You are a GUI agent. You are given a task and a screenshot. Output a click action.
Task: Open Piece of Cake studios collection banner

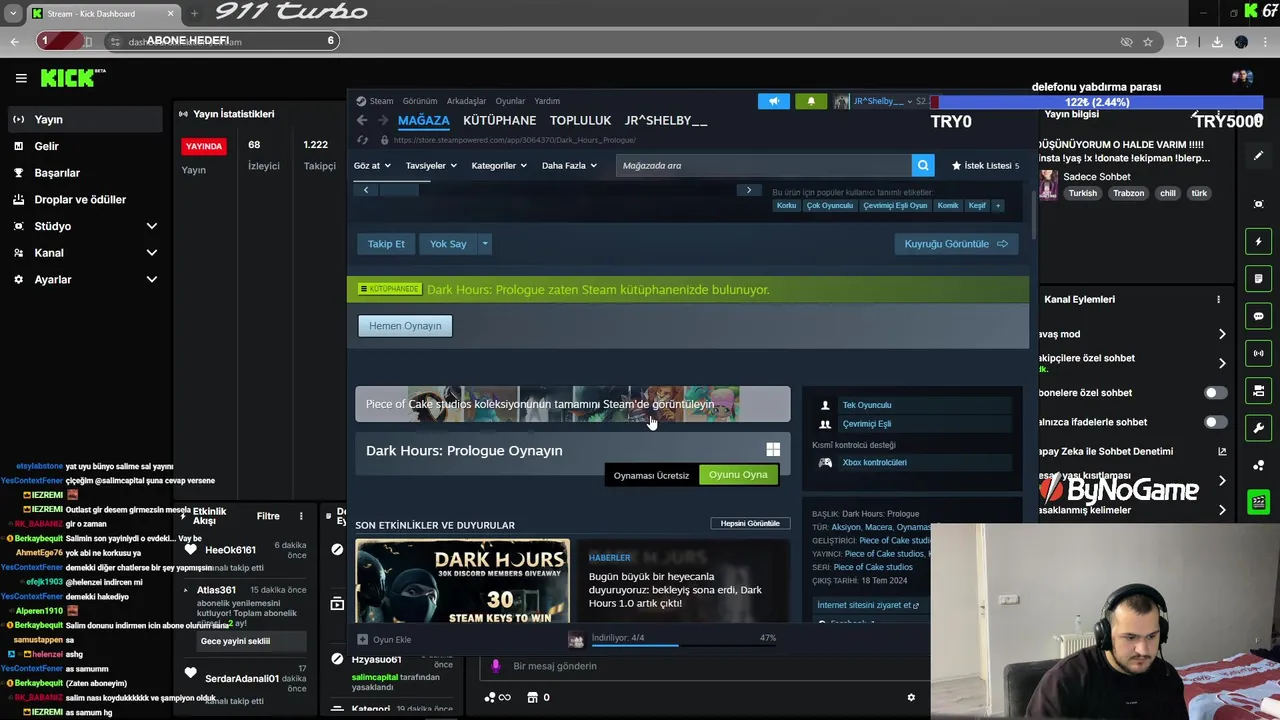pyautogui.click(x=572, y=404)
